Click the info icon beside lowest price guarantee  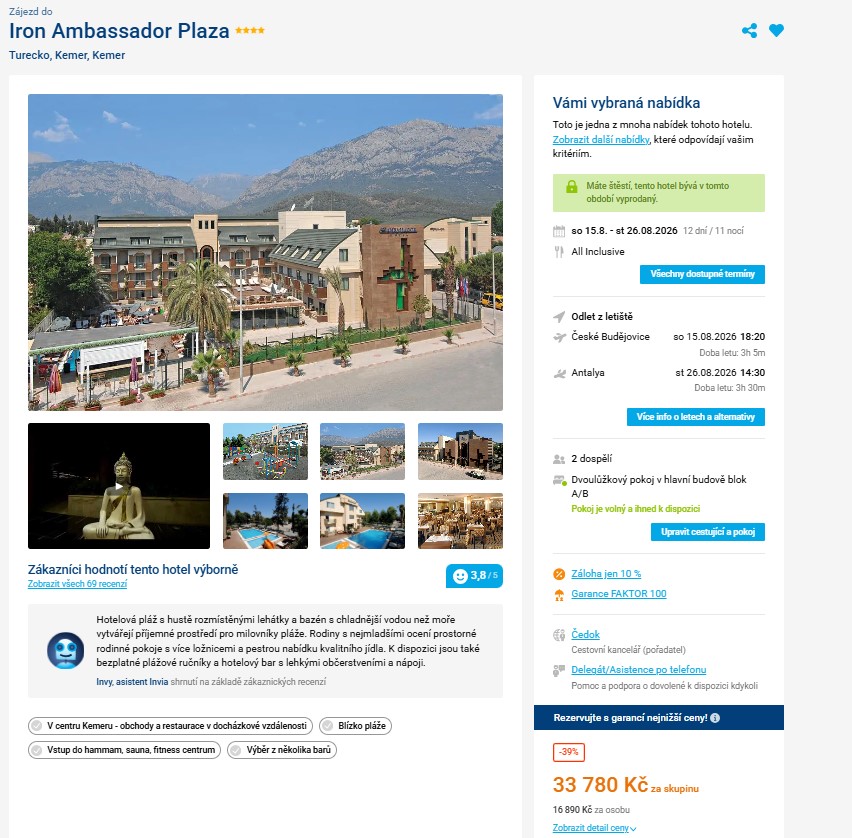pos(715,718)
